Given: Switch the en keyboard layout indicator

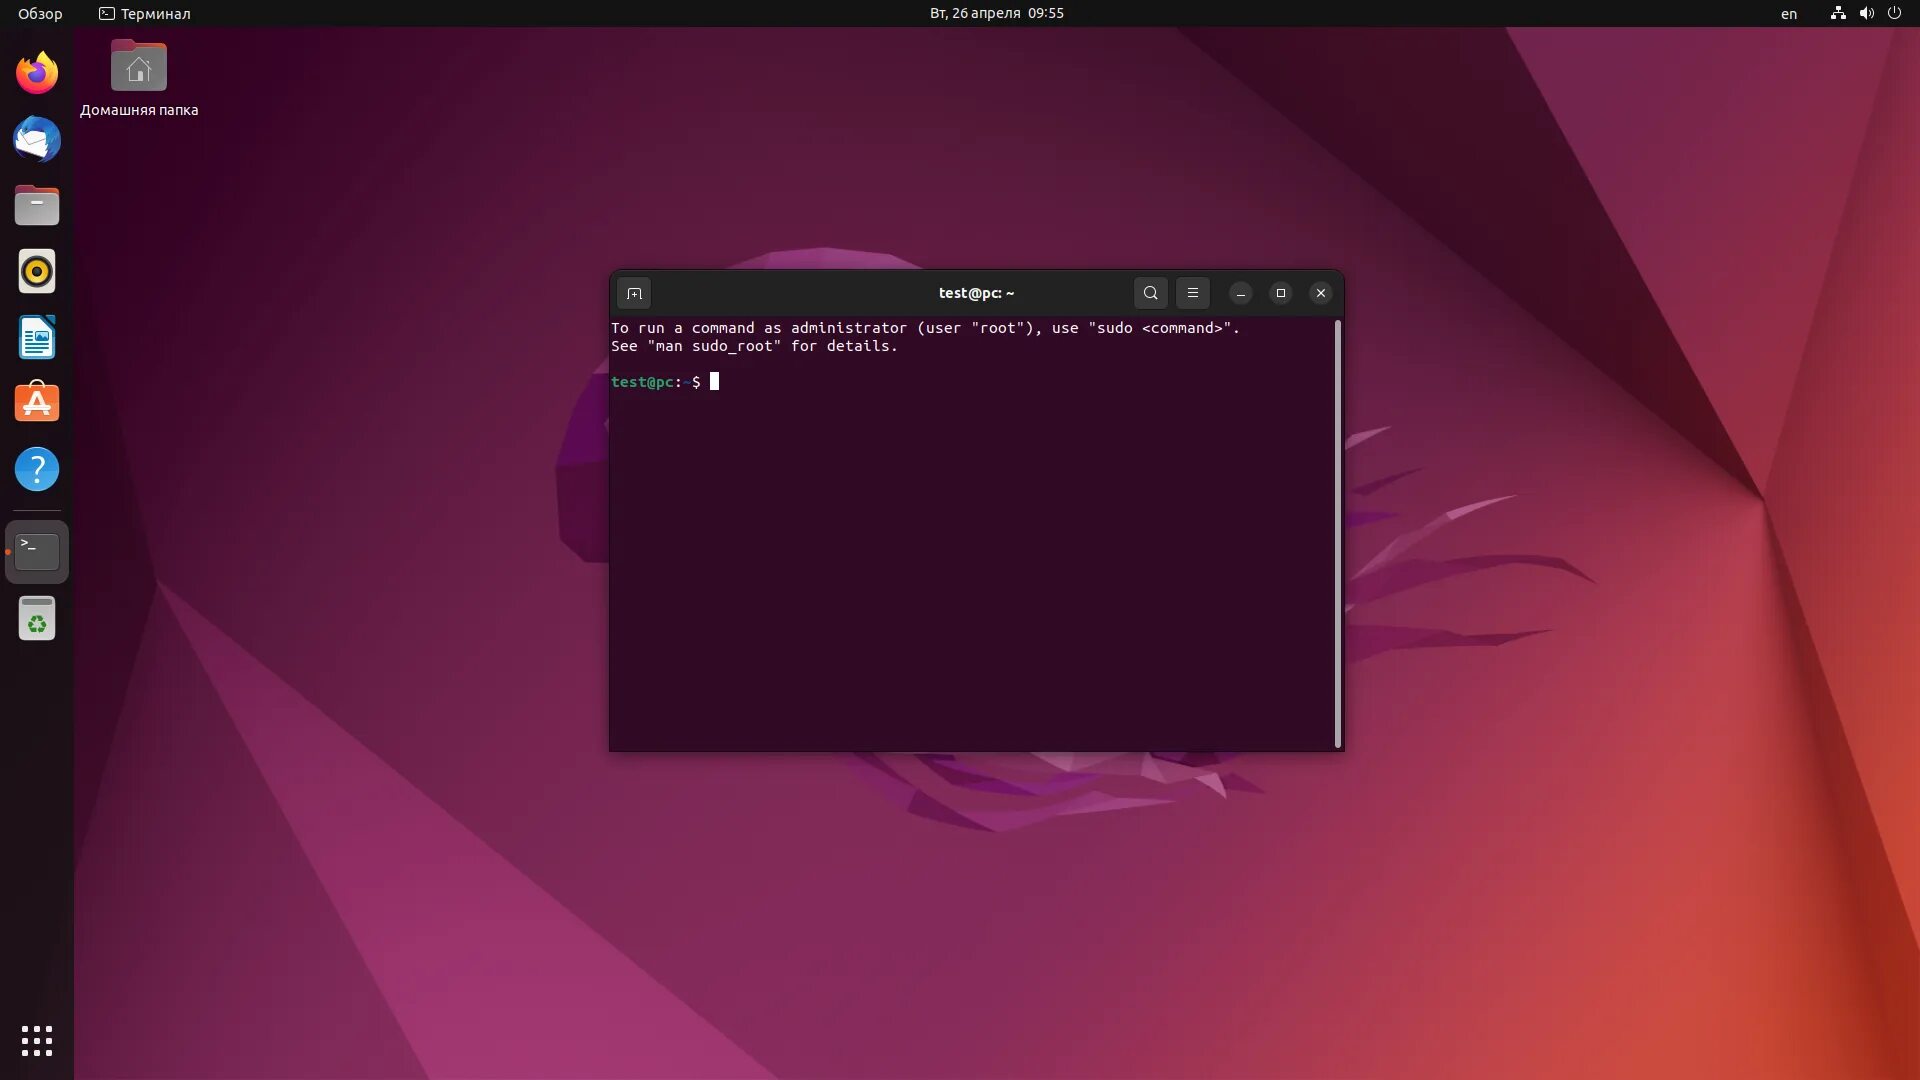Looking at the screenshot, I should (x=1788, y=13).
